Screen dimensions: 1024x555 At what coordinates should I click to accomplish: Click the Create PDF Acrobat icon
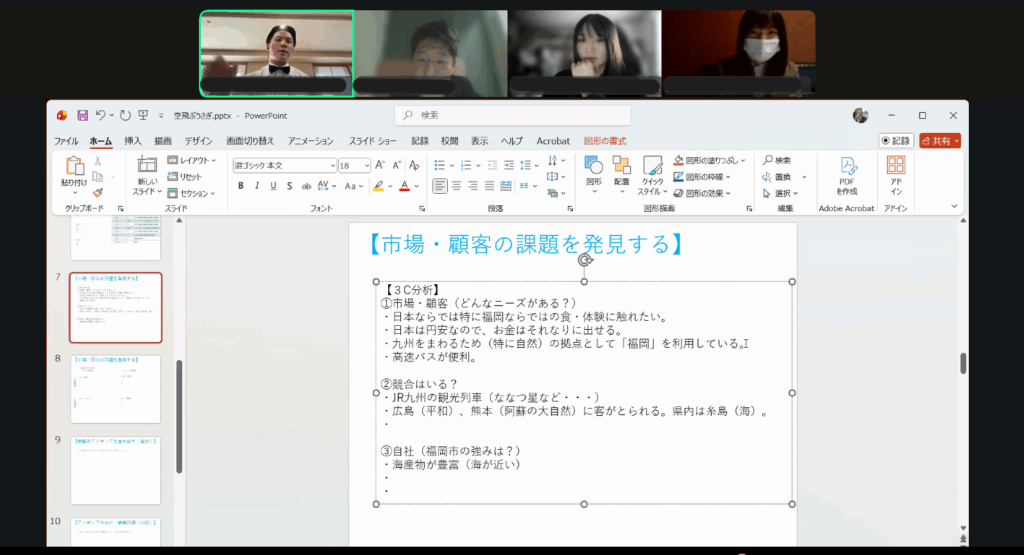click(848, 175)
